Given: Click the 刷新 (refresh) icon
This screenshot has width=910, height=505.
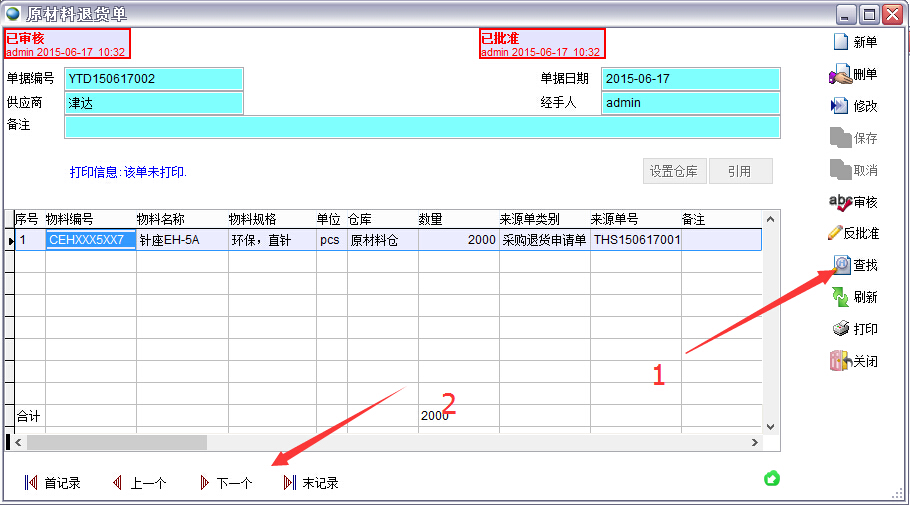Looking at the screenshot, I should [840, 297].
